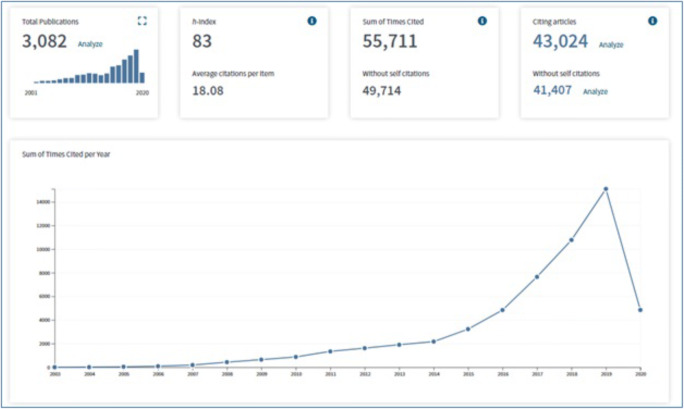Click the 2008 data point on citations chart

(227, 362)
